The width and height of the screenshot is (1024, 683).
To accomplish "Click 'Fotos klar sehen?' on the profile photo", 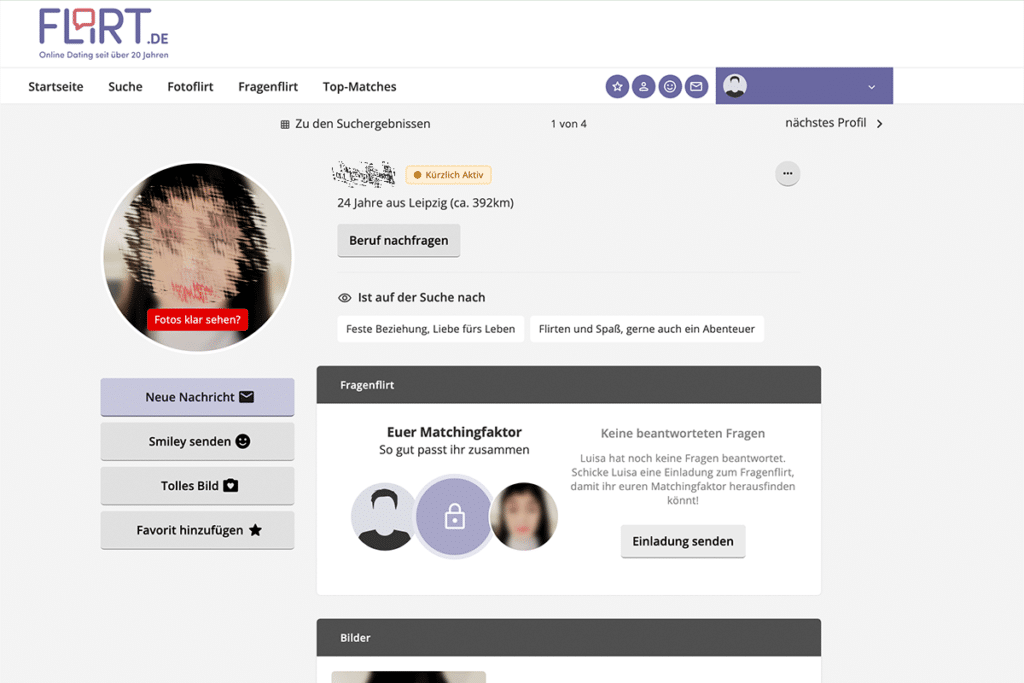I will (x=197, y=320).
